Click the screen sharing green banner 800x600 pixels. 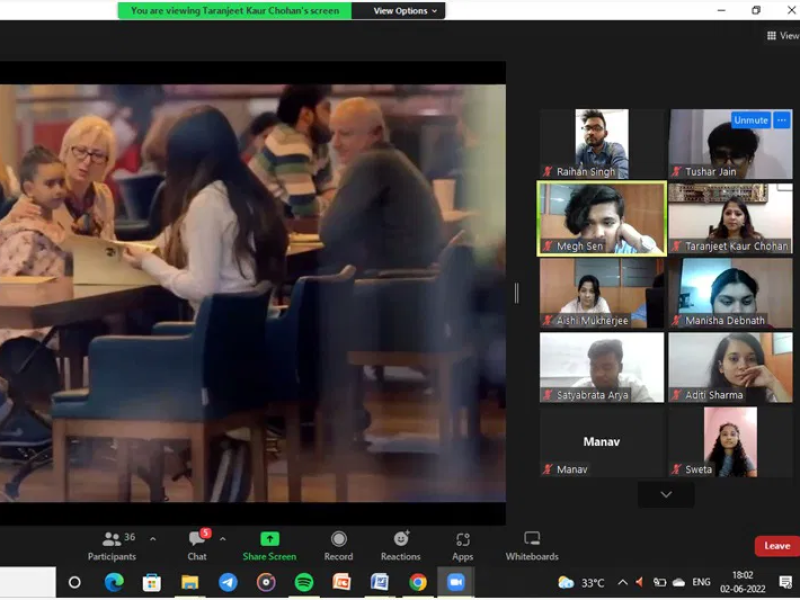click(x=235, y=11)
